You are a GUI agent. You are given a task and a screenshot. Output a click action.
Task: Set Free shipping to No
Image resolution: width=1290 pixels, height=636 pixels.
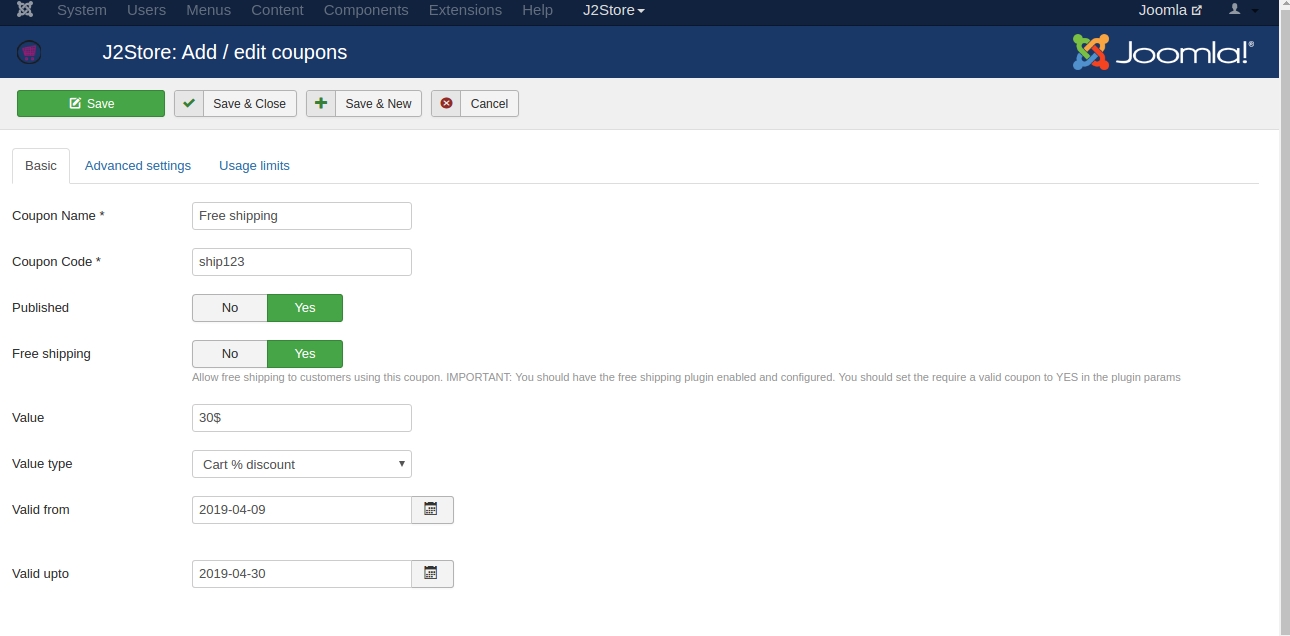click(230, 354)
